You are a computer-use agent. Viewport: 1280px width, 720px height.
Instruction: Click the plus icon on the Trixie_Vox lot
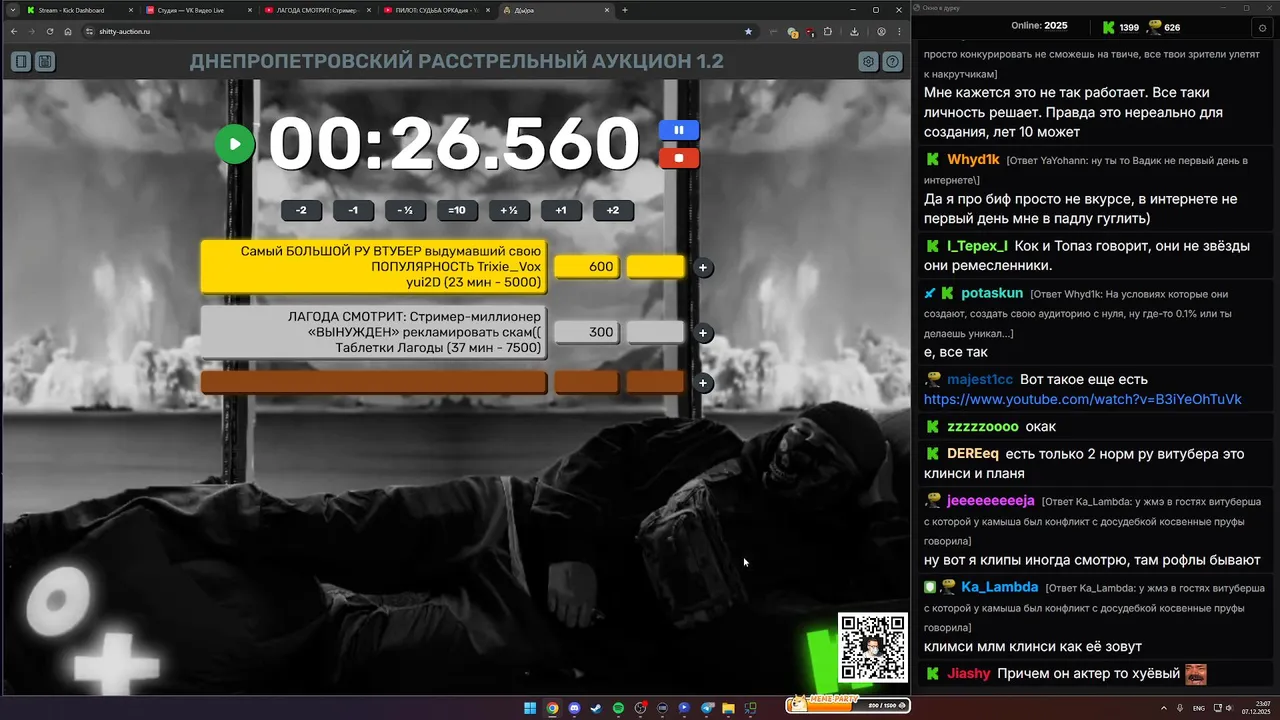click(703, 267)
